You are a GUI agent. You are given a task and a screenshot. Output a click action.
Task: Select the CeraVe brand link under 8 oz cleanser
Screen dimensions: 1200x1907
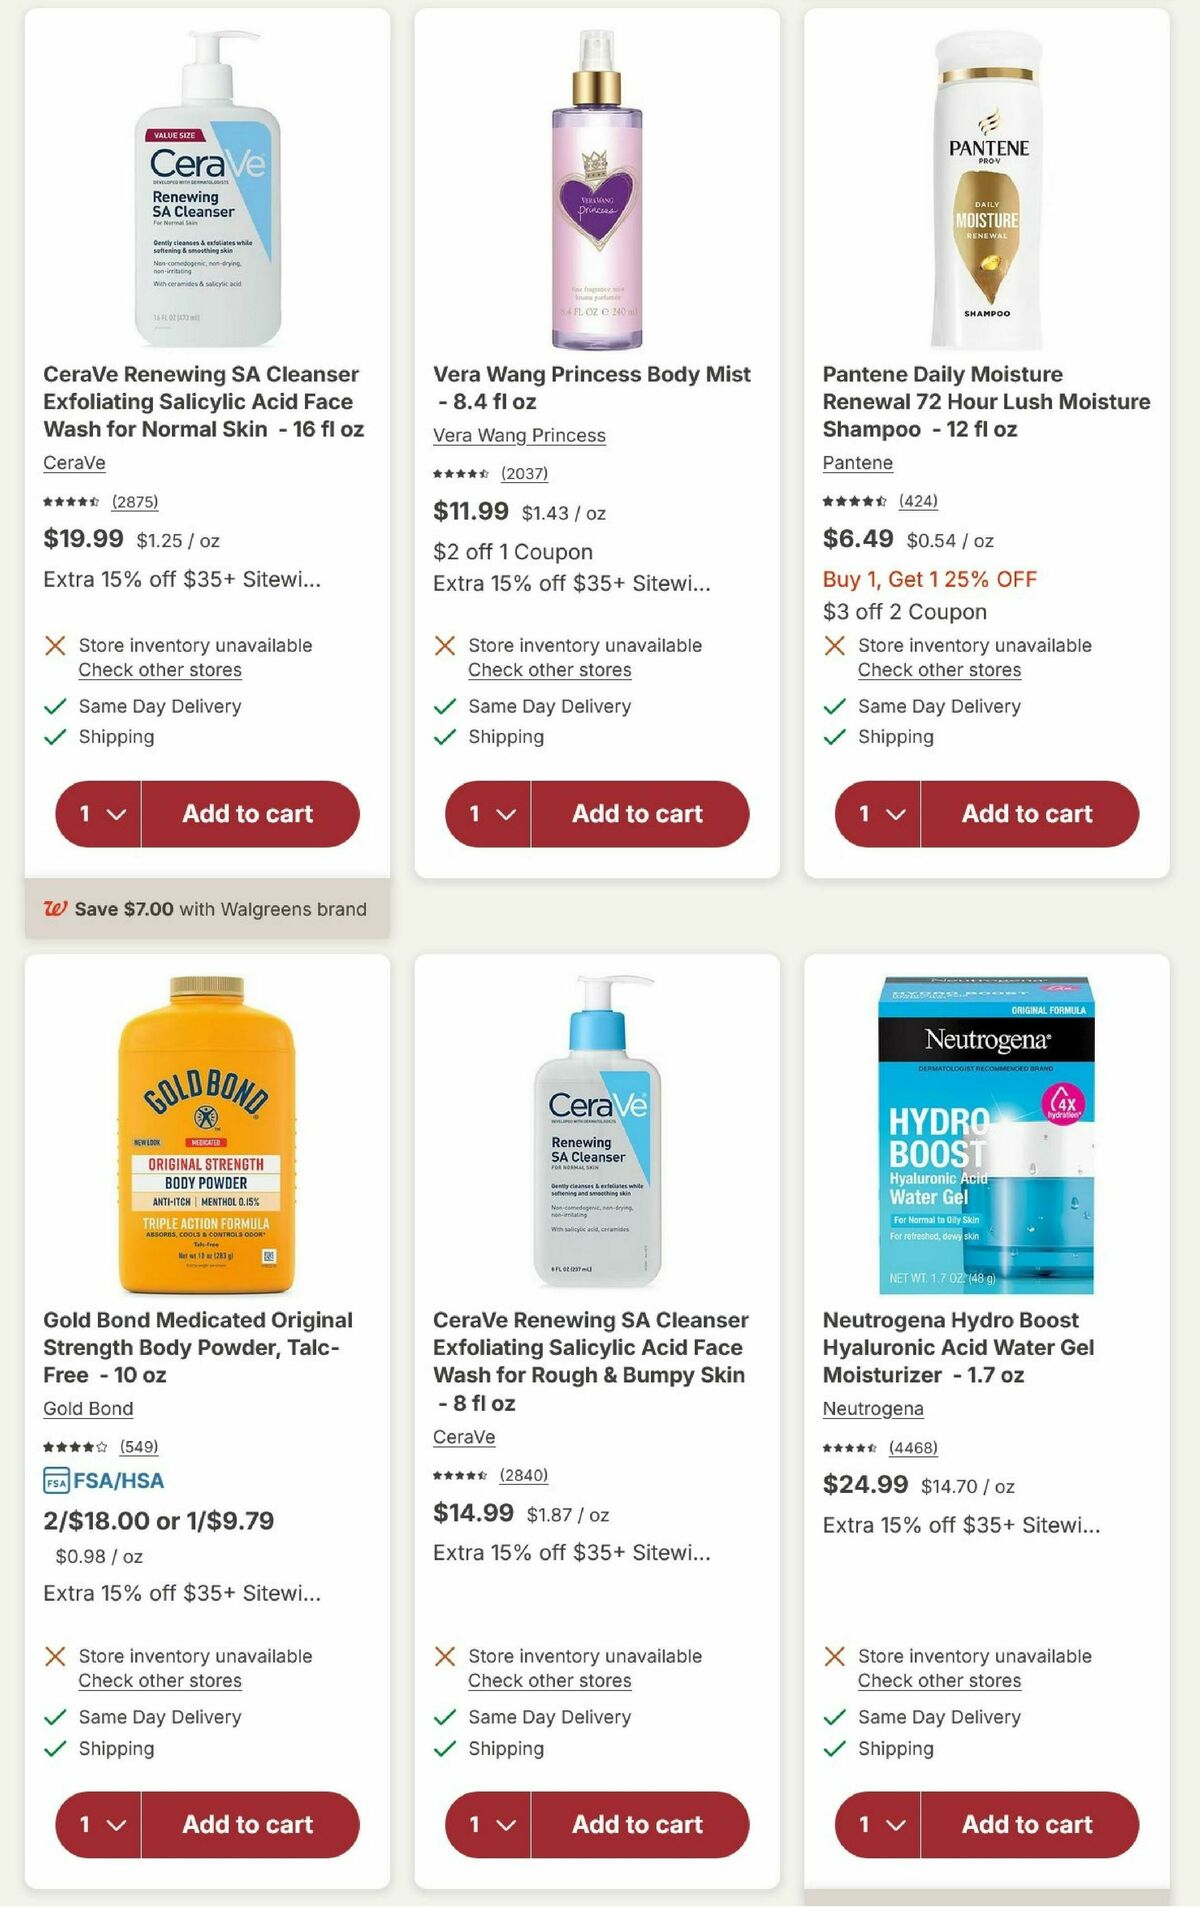point(466,1437)
